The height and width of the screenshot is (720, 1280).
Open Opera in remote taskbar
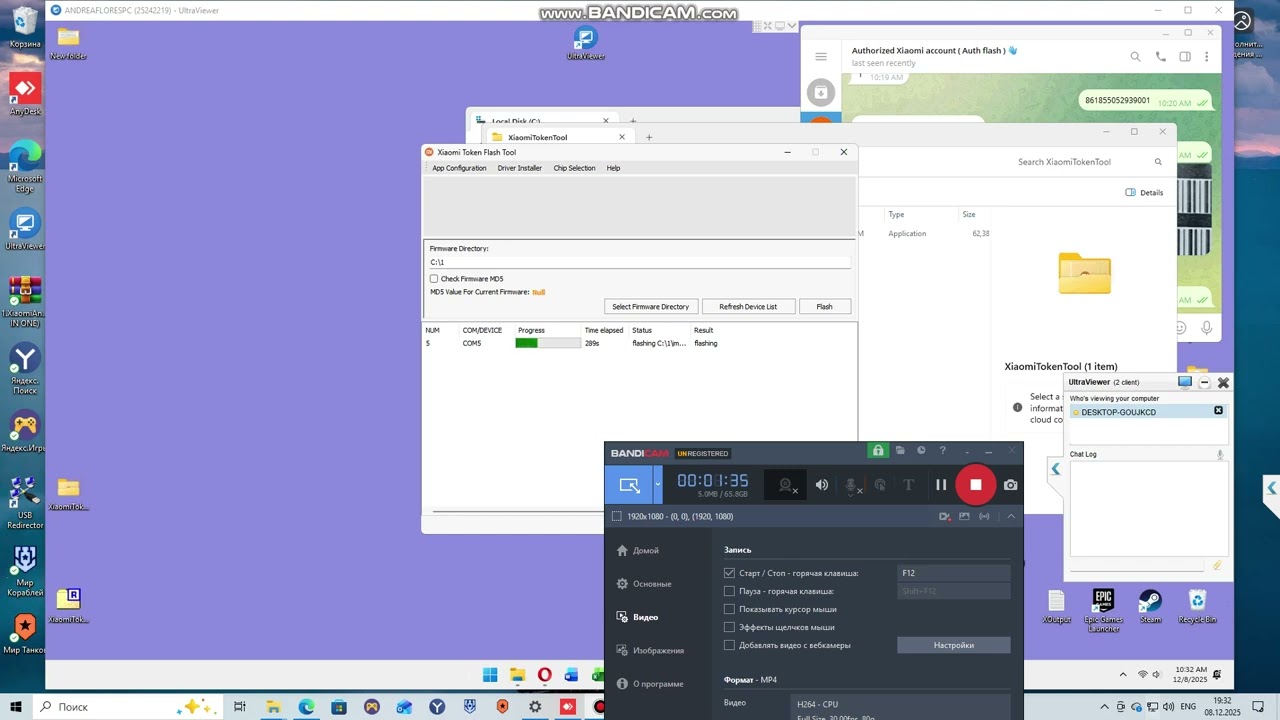point(545,675)
